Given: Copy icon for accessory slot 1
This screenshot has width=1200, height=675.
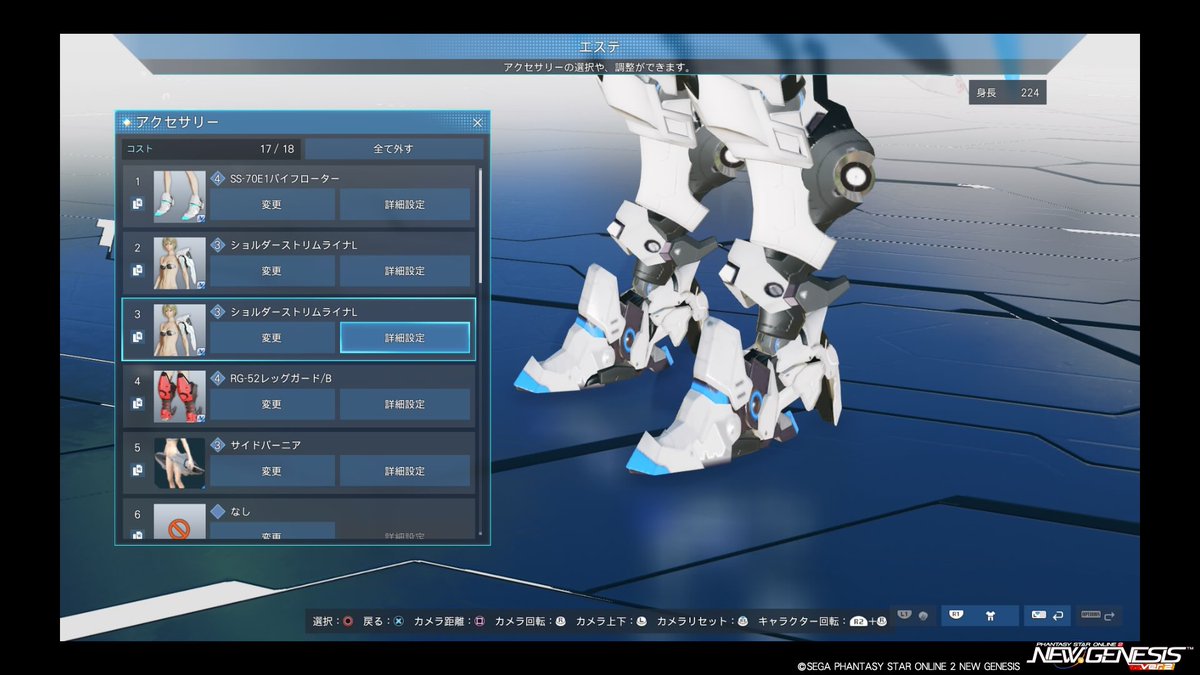Looking at the screenshot, I should click(138, 204).
